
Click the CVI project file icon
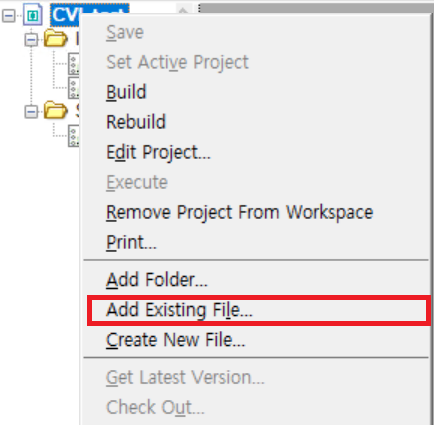tap(33, 15)
